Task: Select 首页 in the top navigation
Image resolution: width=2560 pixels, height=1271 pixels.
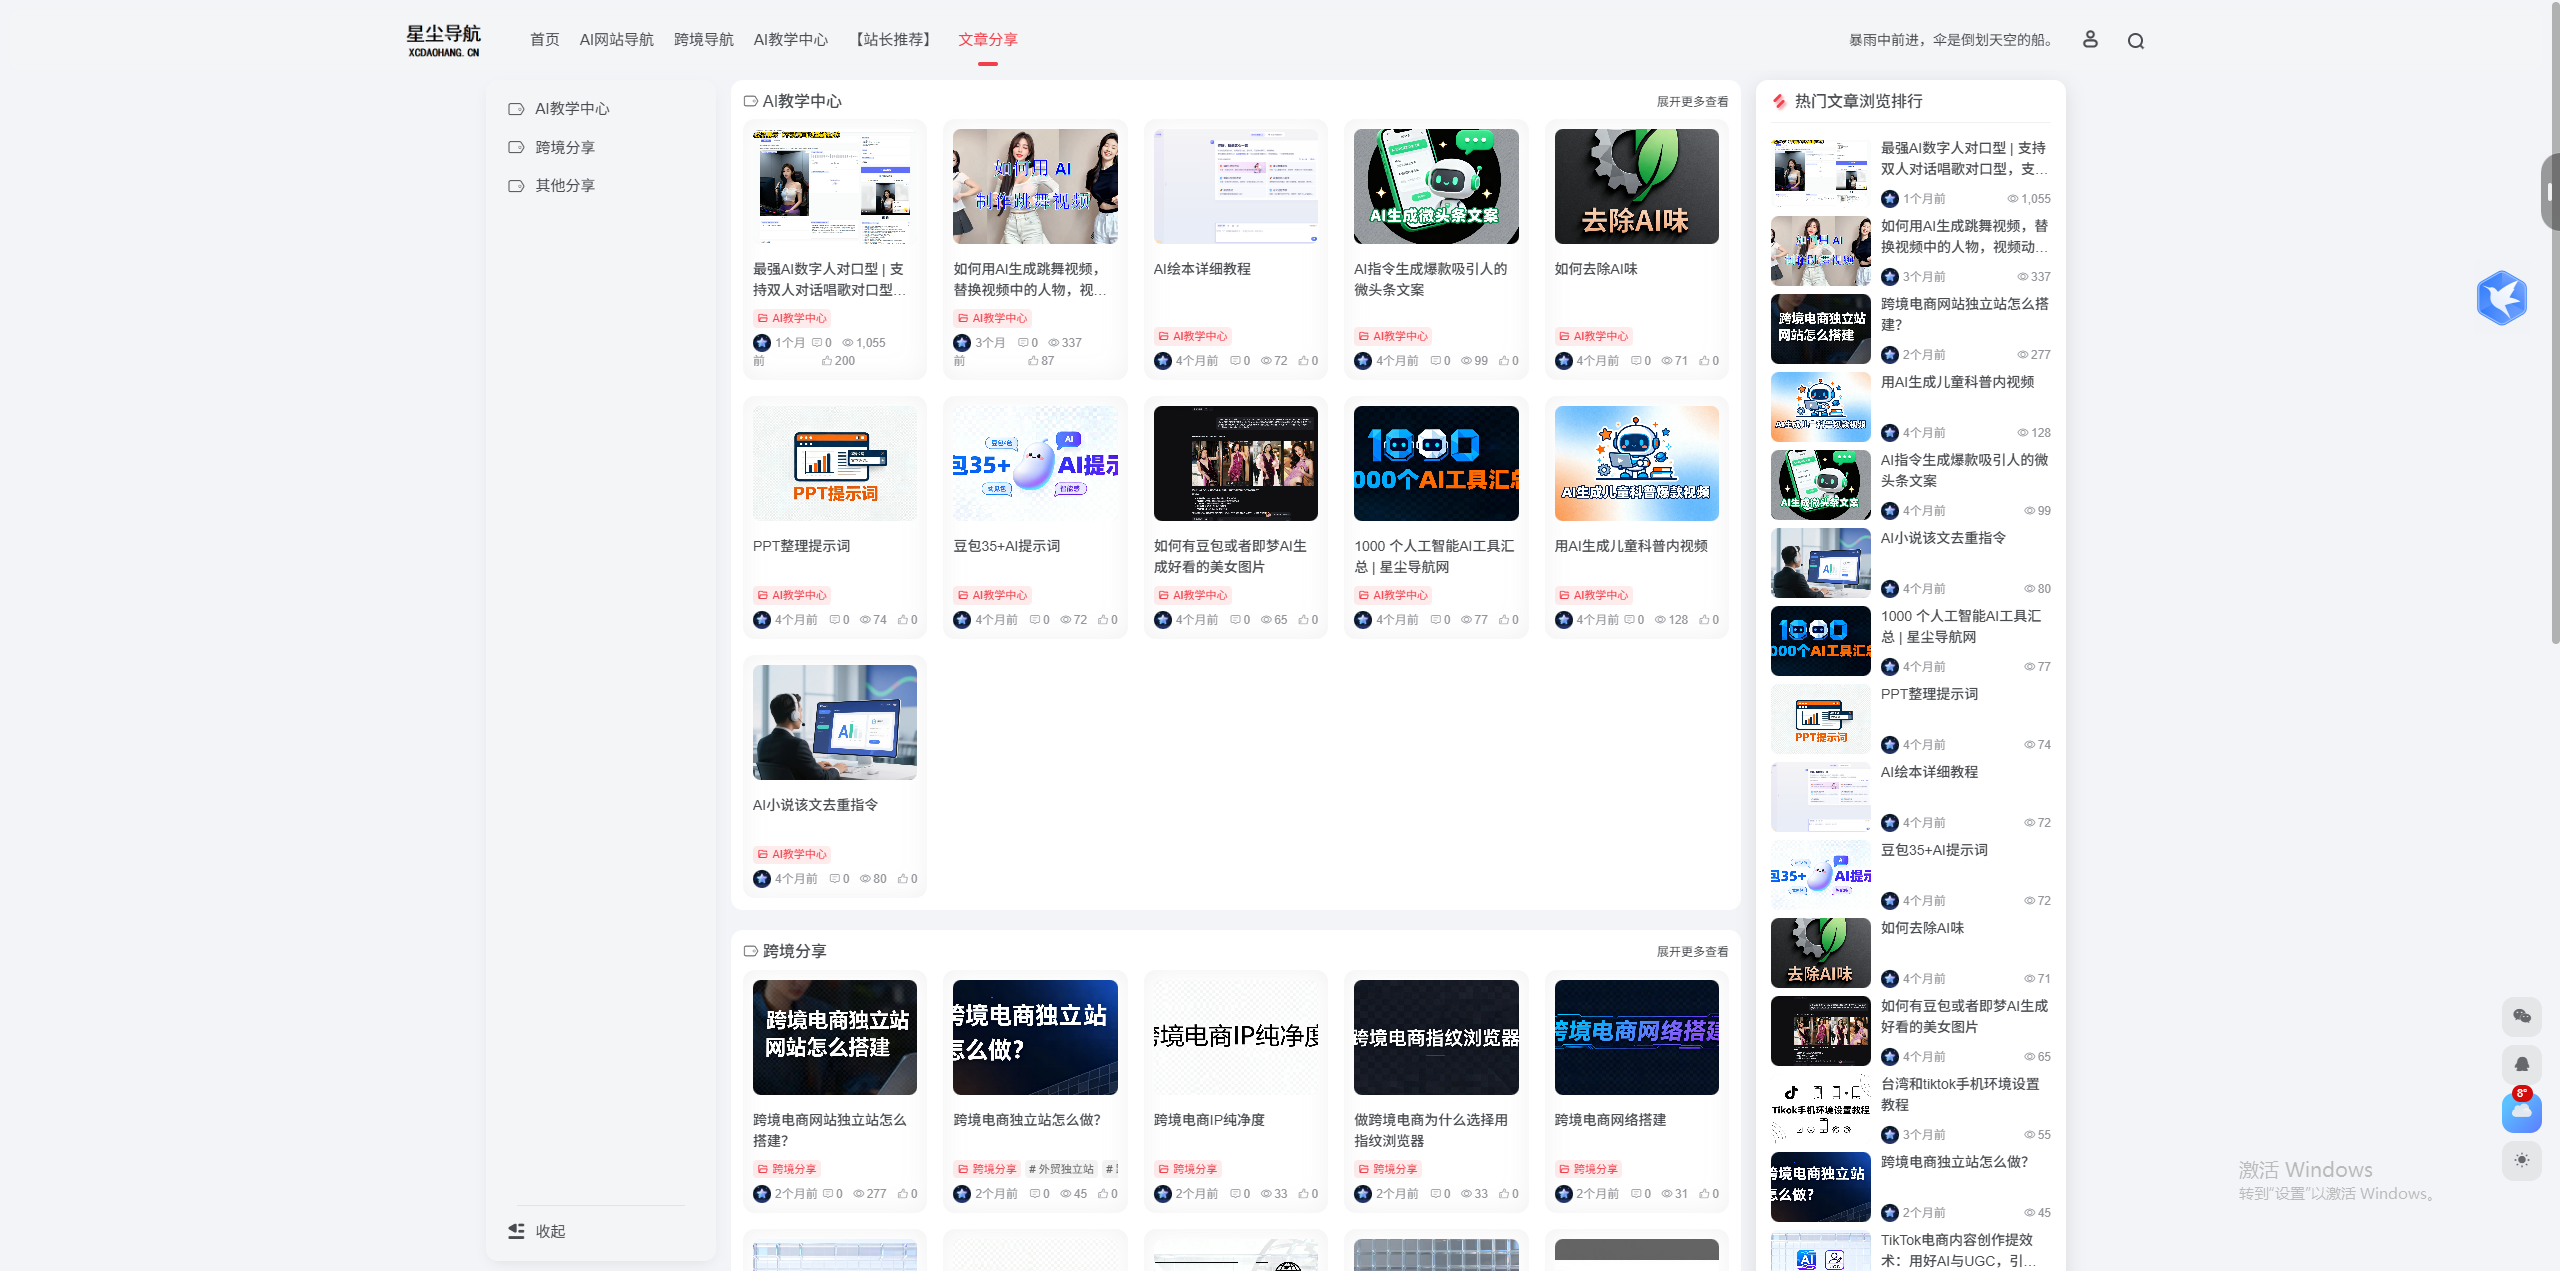Action: [544, 39]
